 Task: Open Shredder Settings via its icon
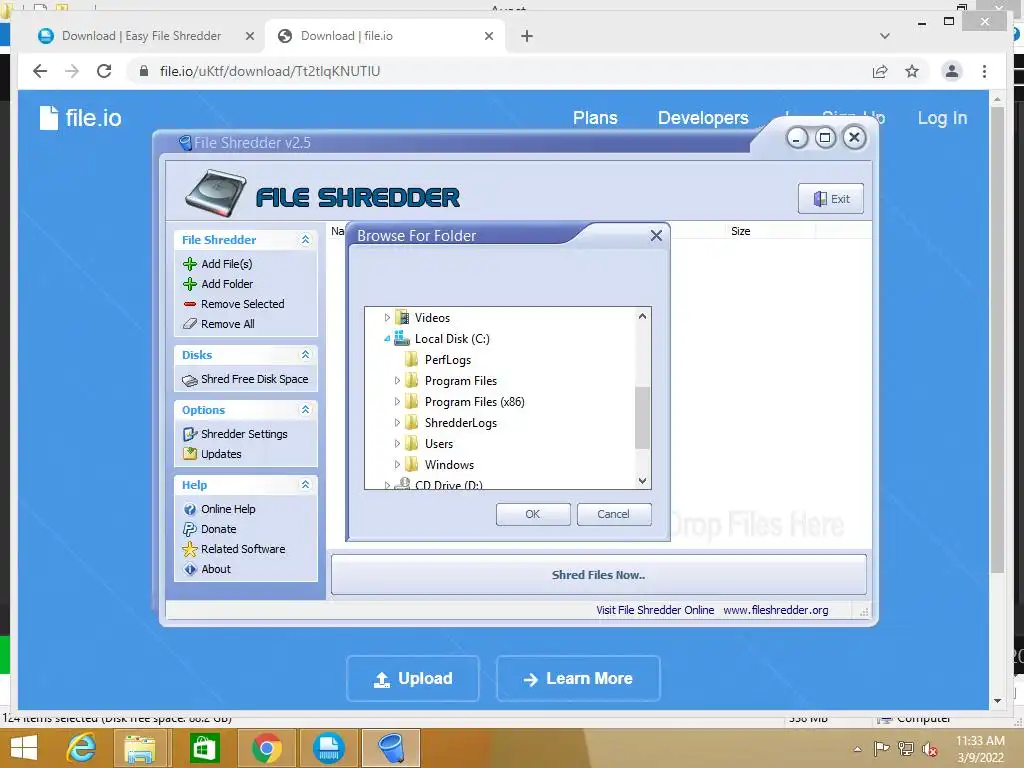tap(189, 434)
